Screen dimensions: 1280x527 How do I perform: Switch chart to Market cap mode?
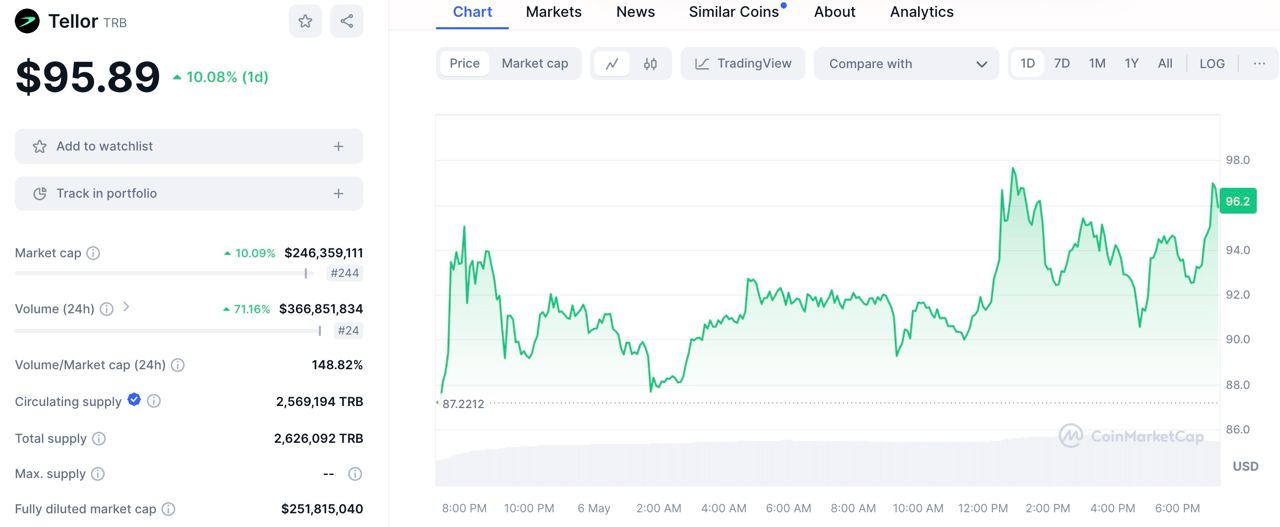pos(535,63)
